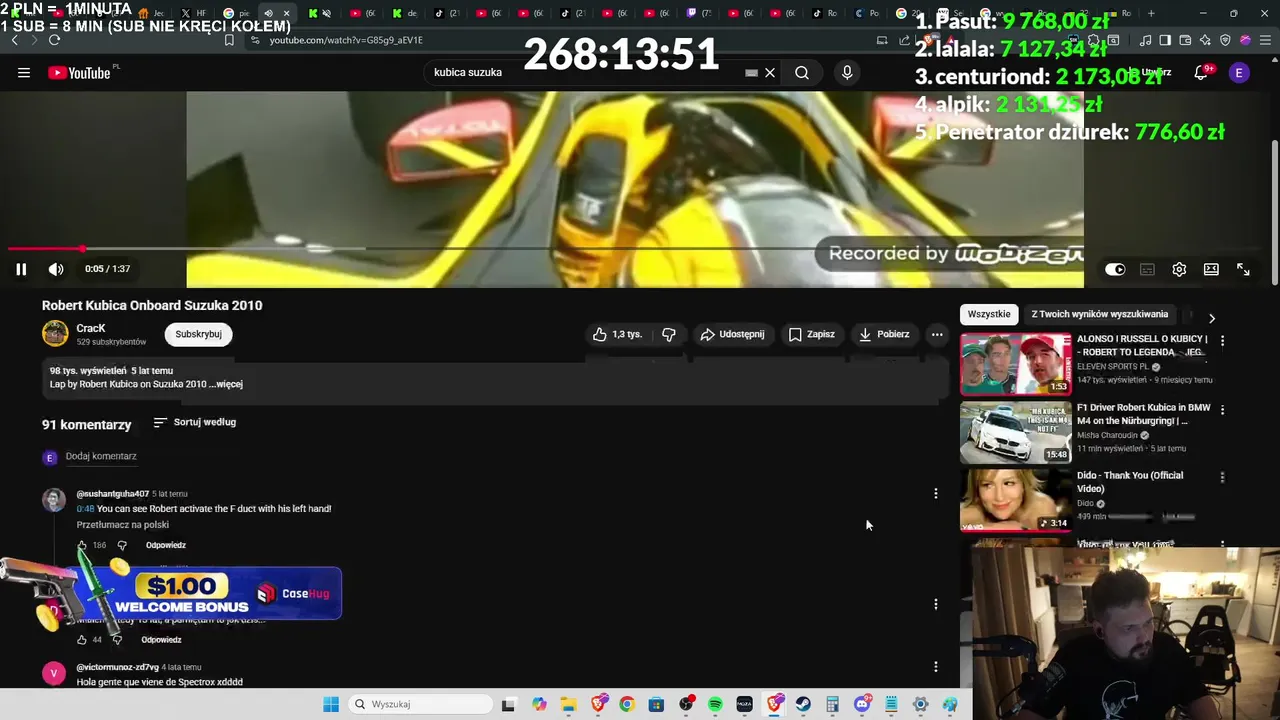Image resolution: width=1280 pixels, height=720 pixels.
Task: Download the video via Pobierz
Action: tap(884, 334)
